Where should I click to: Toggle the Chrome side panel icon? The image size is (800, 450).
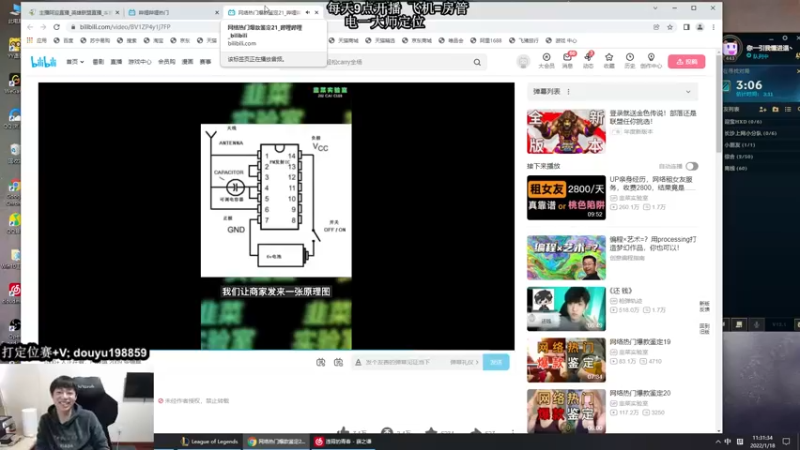pyautogui.click(x=686, y=27)
